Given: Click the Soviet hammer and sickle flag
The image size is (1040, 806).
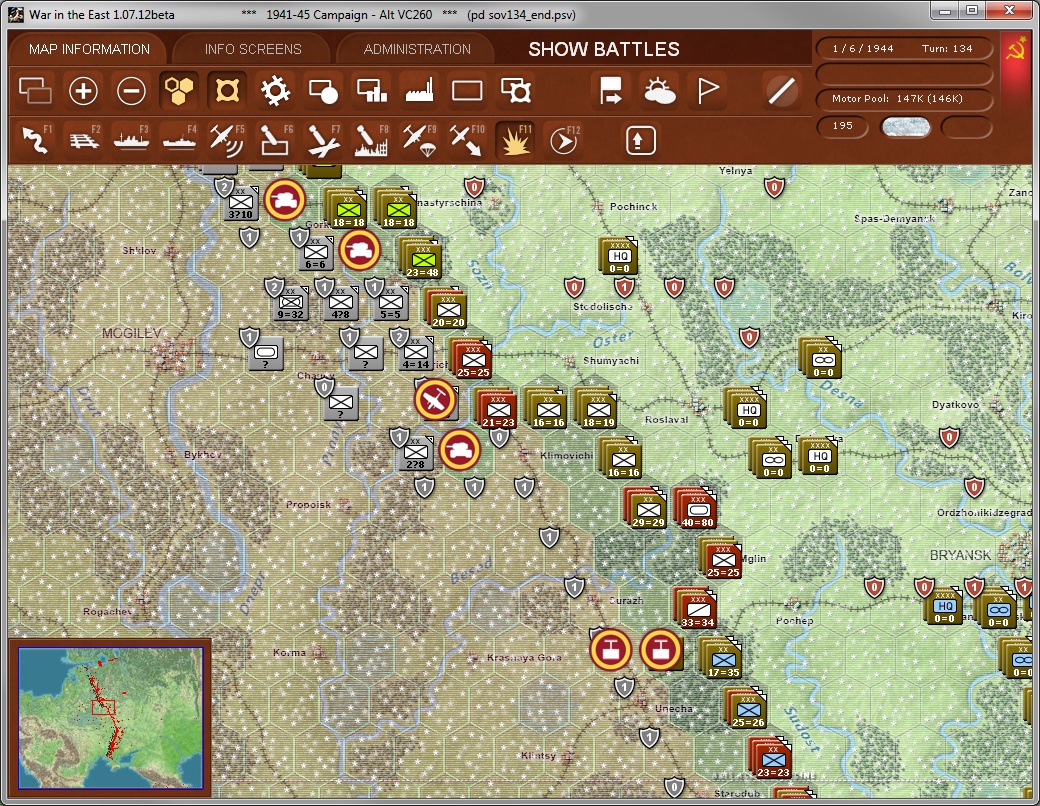Looking at the screenshot, I should click(x=1018, y=48).
